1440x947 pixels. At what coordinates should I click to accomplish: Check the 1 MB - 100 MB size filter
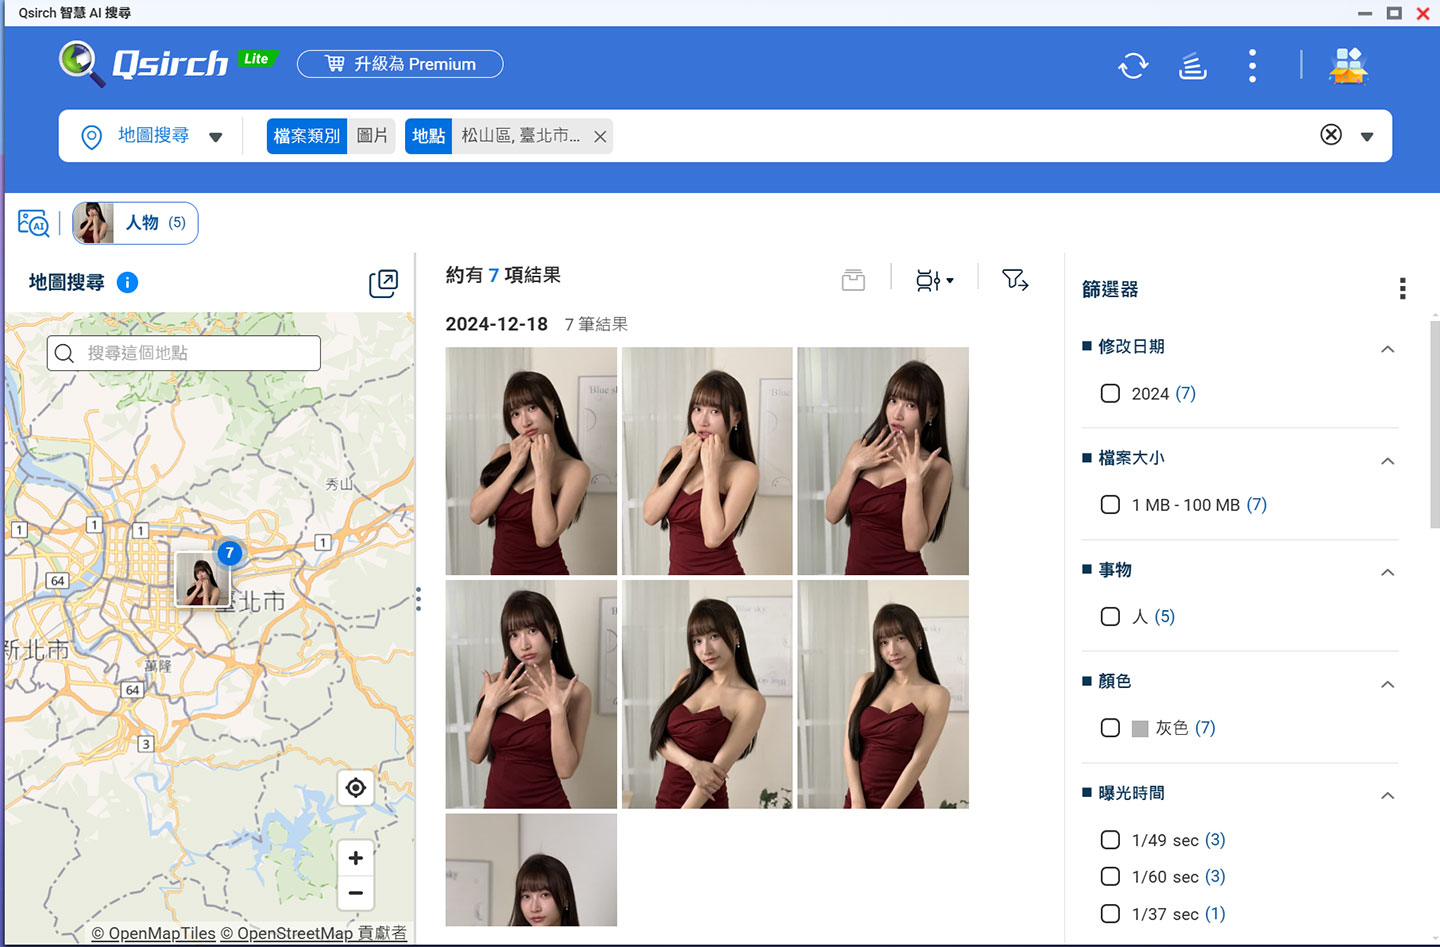point(1110,505)
